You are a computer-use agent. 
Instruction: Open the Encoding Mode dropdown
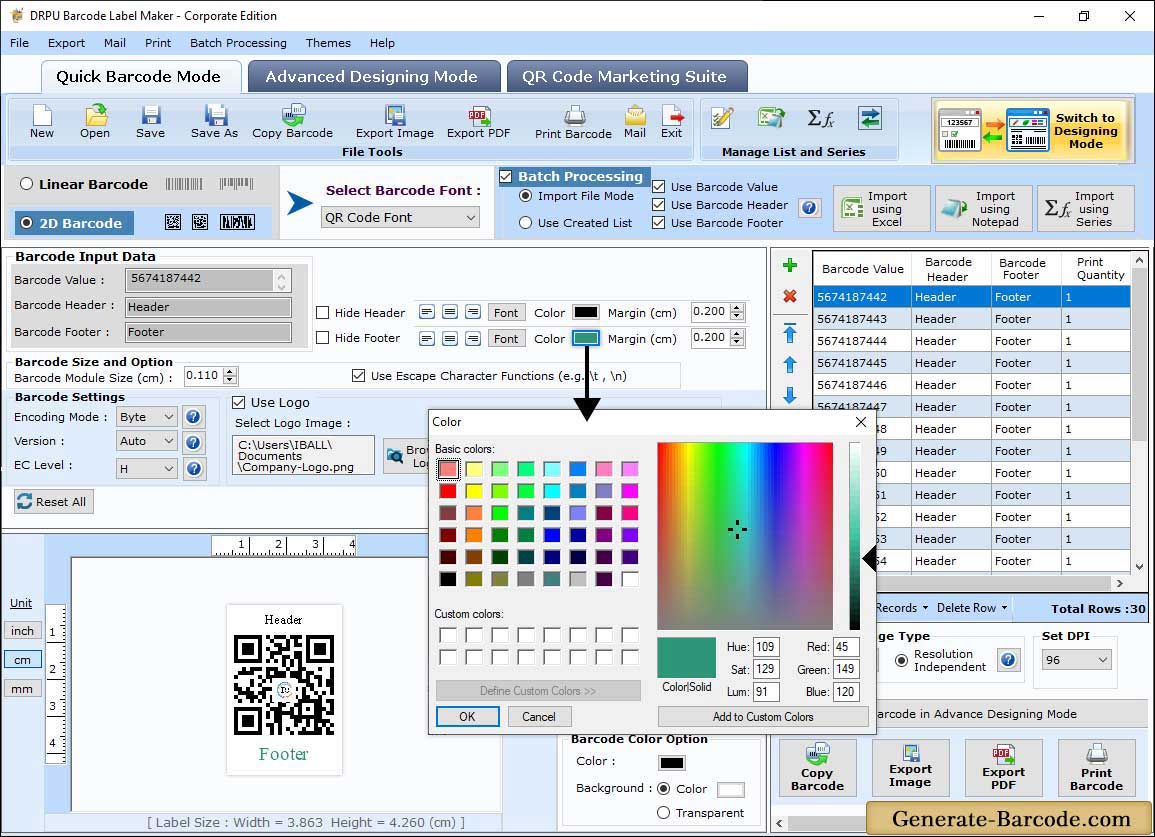[x=147, y=417]
